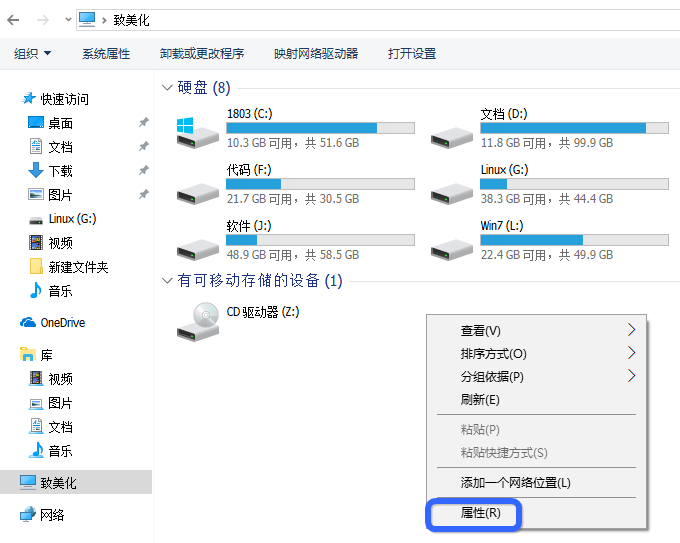The width and height of the screenshot is (680, 543).
Task: Open the 视频 library under 库
Action: 60,379
